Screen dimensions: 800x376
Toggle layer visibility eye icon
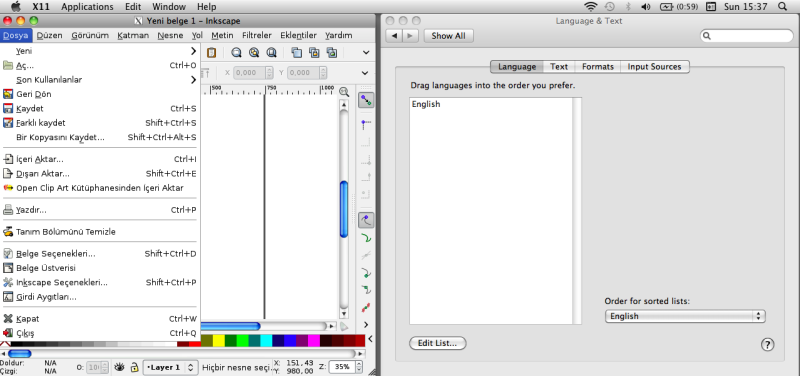[x=119, y=367]
